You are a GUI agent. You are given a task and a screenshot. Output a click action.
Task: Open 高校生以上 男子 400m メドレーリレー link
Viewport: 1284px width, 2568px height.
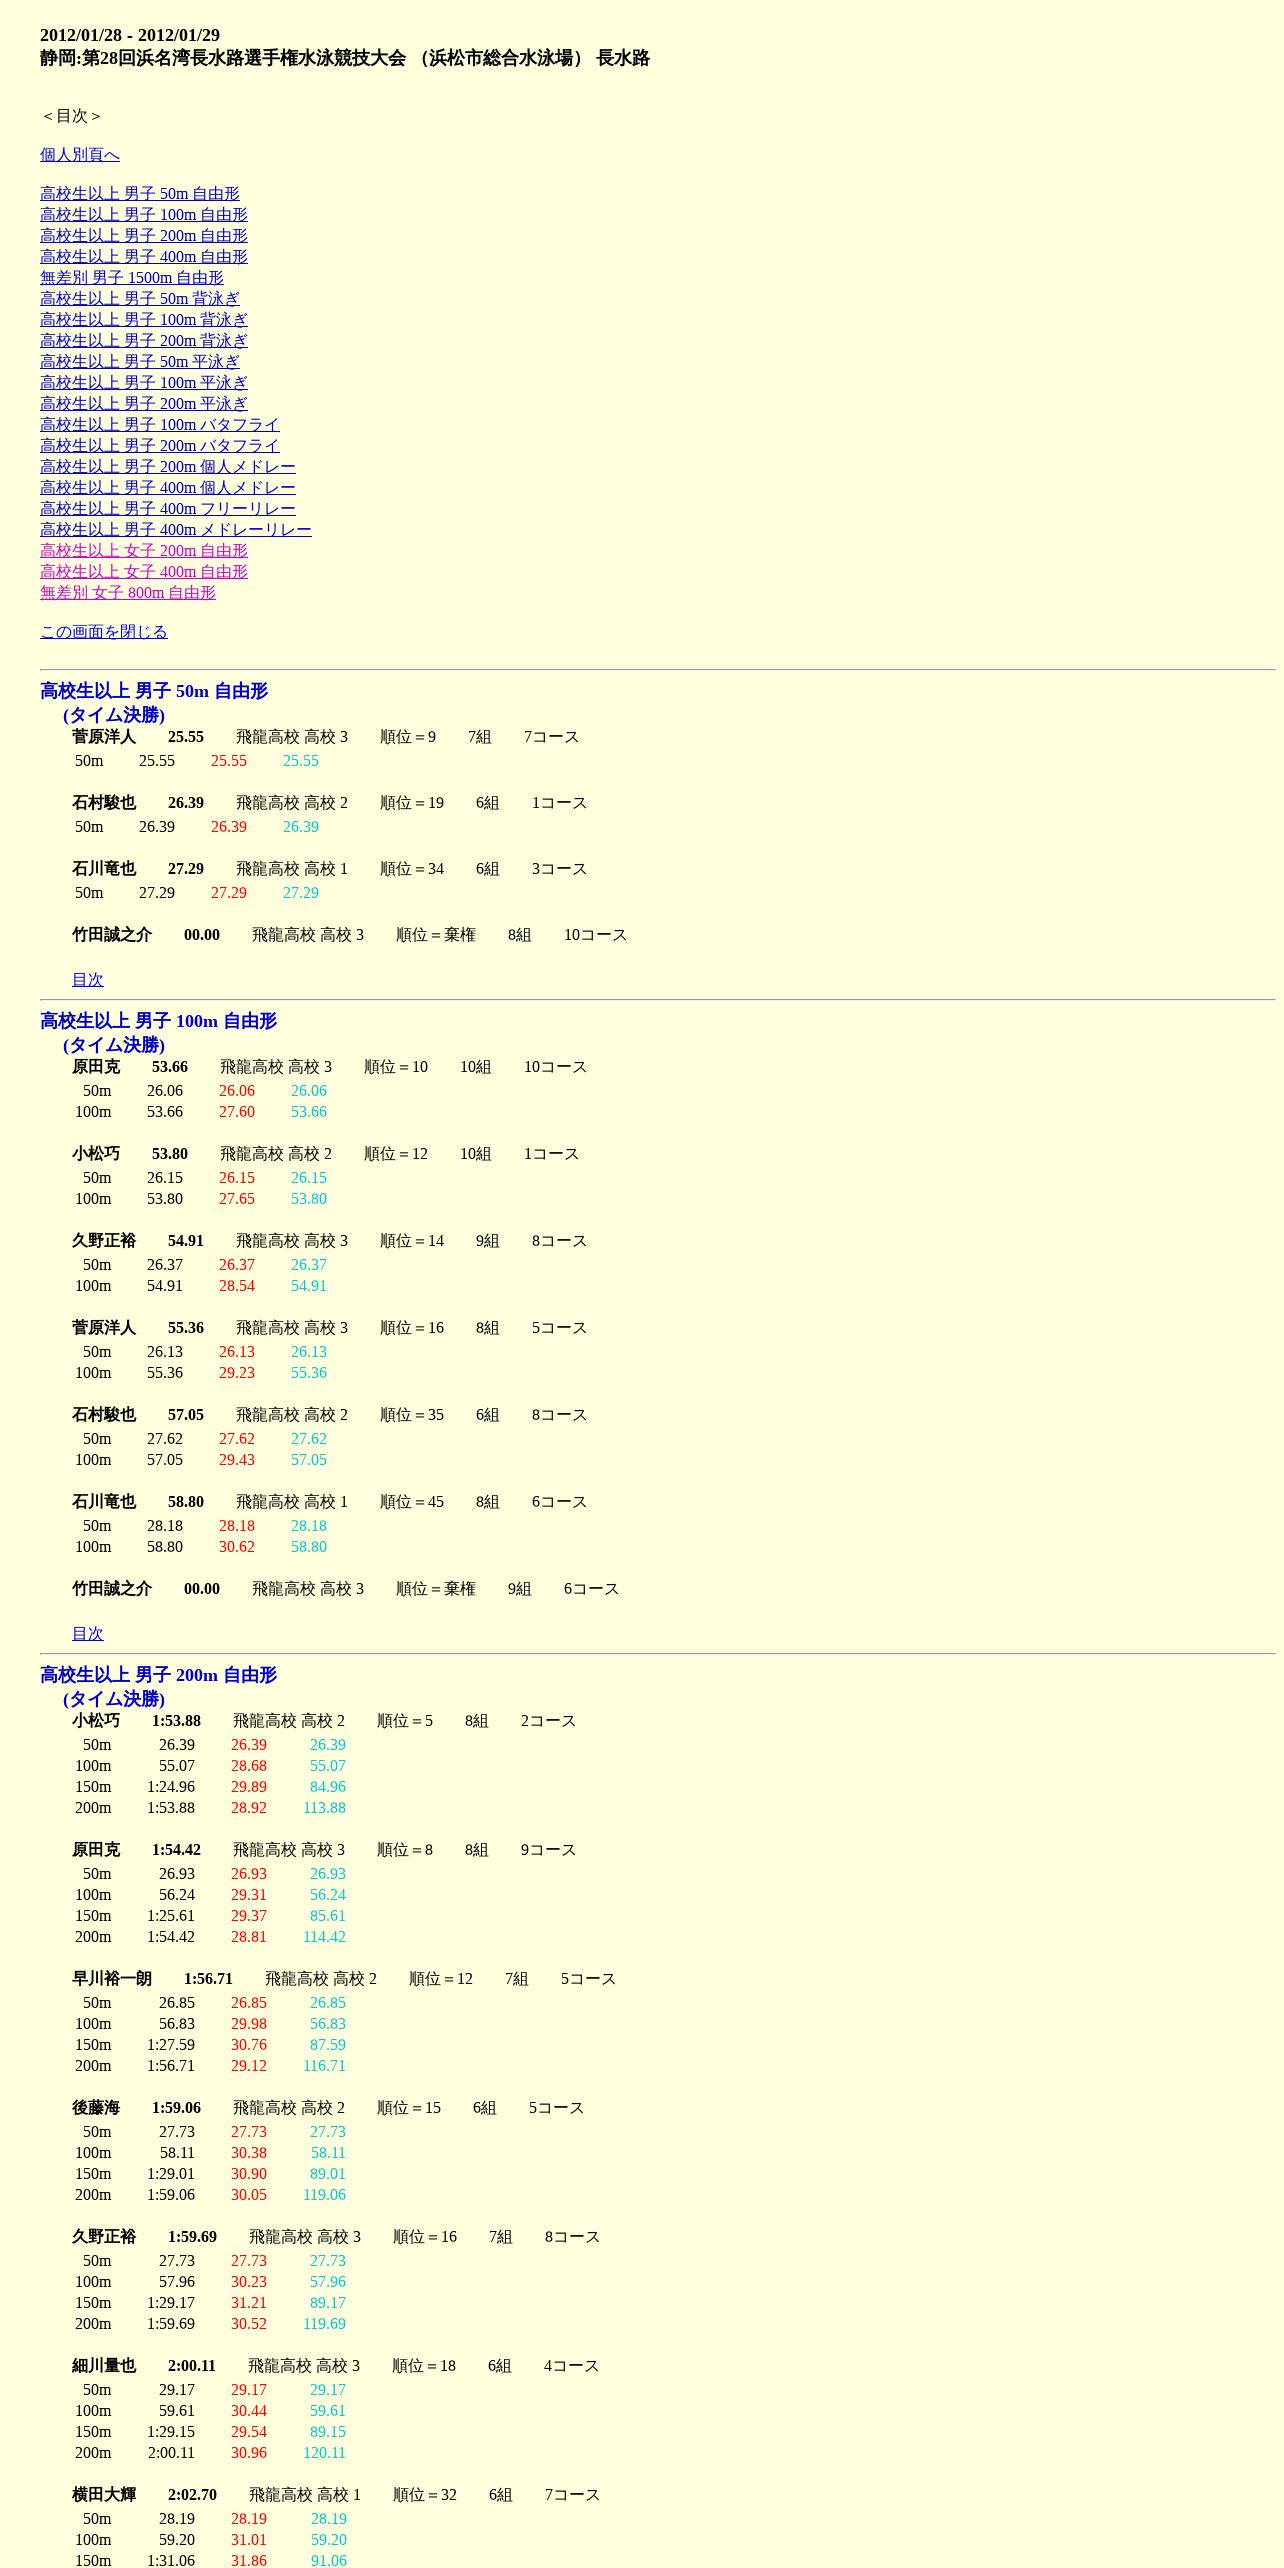pyautogui.click(x=176, y=530)
